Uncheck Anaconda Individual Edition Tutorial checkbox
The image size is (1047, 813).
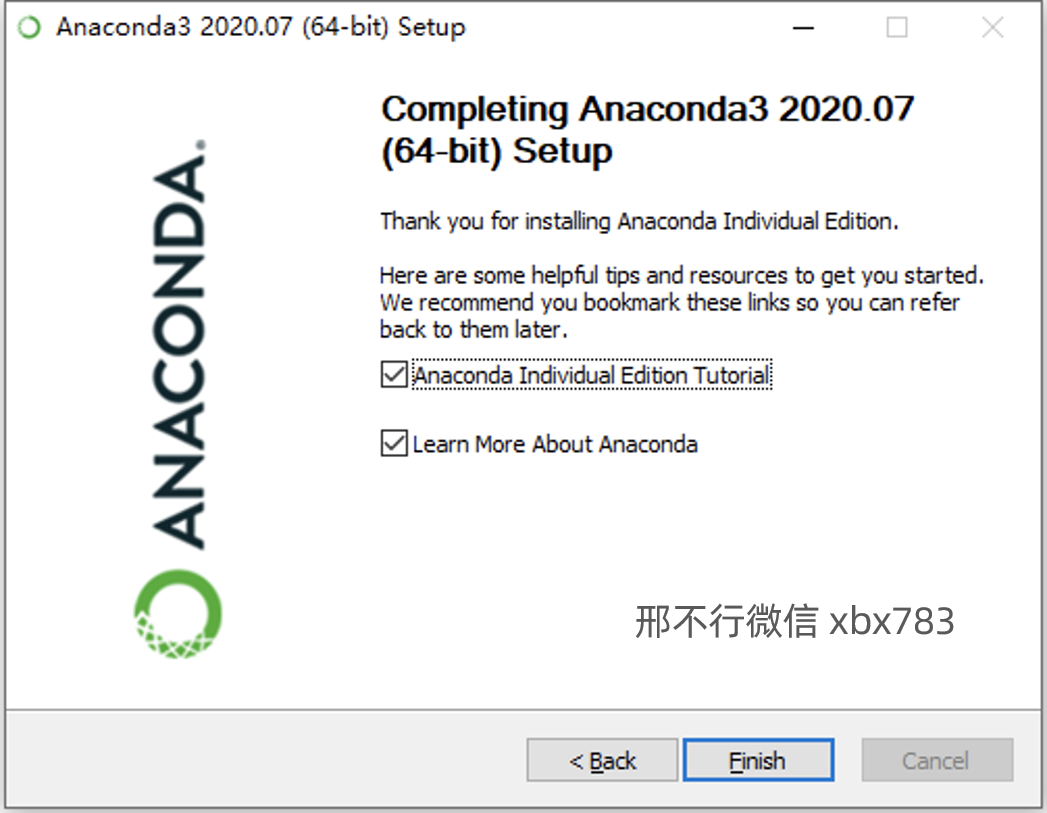(x=394, y=374)
